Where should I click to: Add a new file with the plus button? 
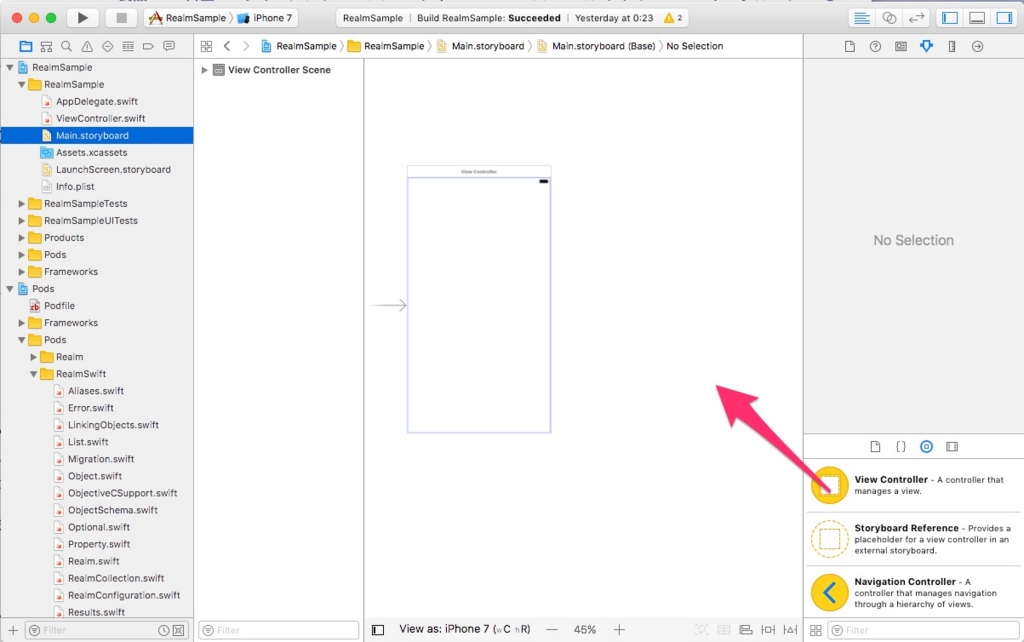[x=13, y=630]
